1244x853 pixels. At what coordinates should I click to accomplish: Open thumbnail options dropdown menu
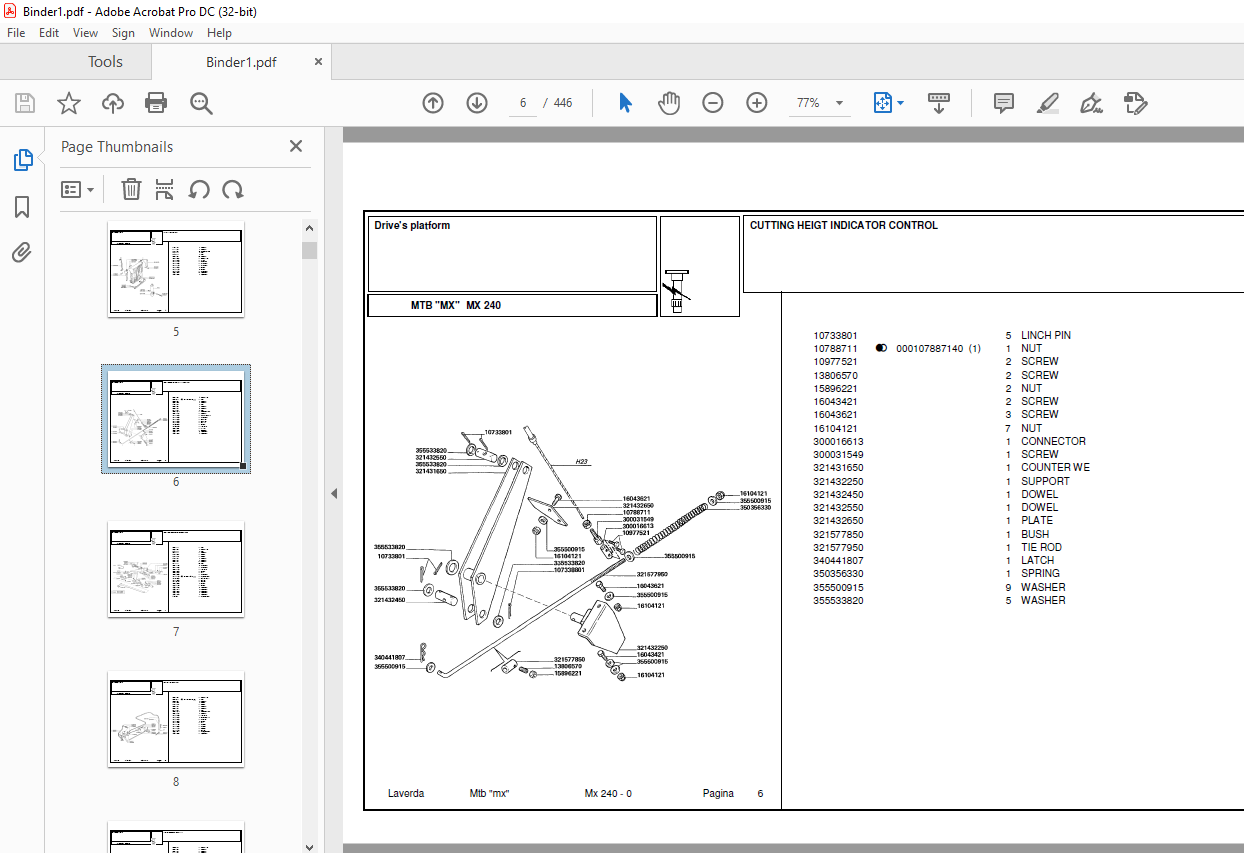(78, 189)
